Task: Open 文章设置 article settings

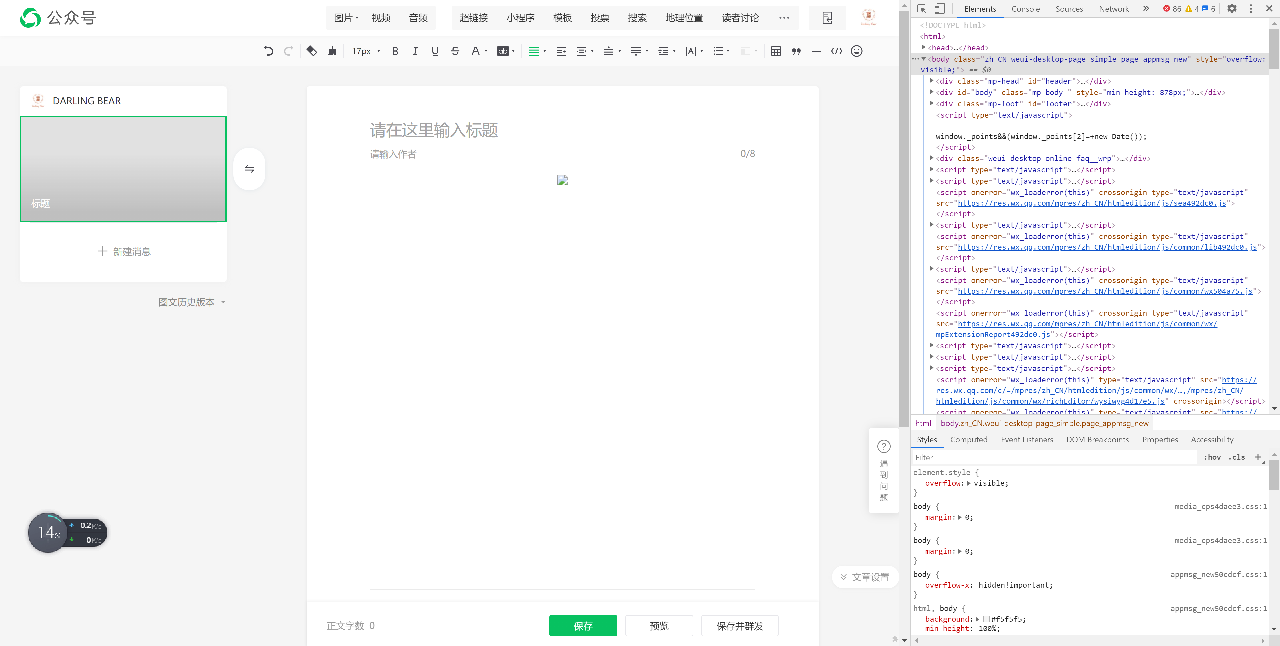Action: coord(865,577)
